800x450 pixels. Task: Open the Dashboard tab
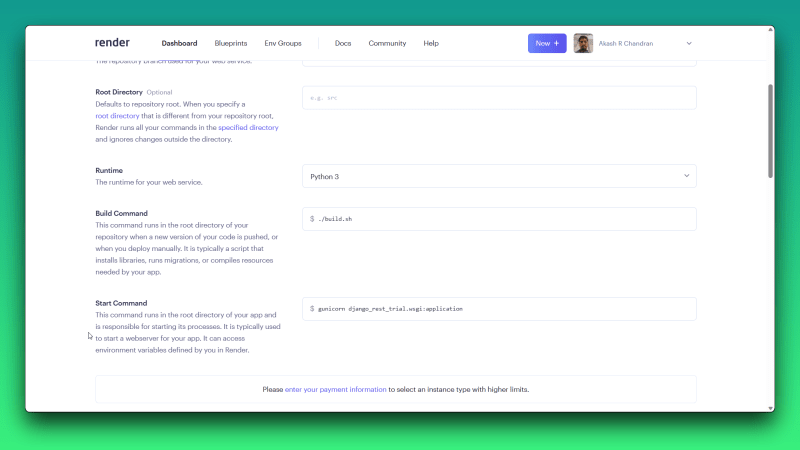pyautogui.click(x=179, y=43)
